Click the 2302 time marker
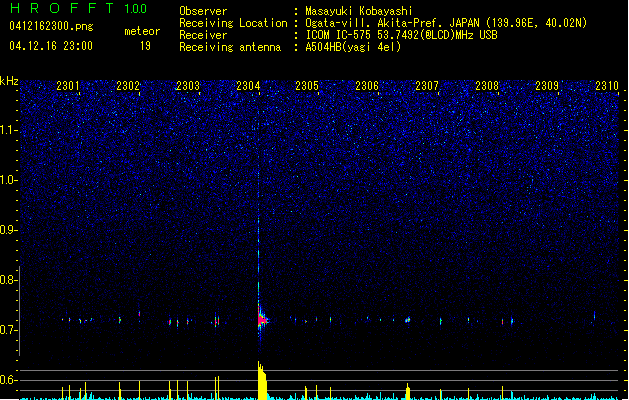629x400 pixels. tap(128, 86)
